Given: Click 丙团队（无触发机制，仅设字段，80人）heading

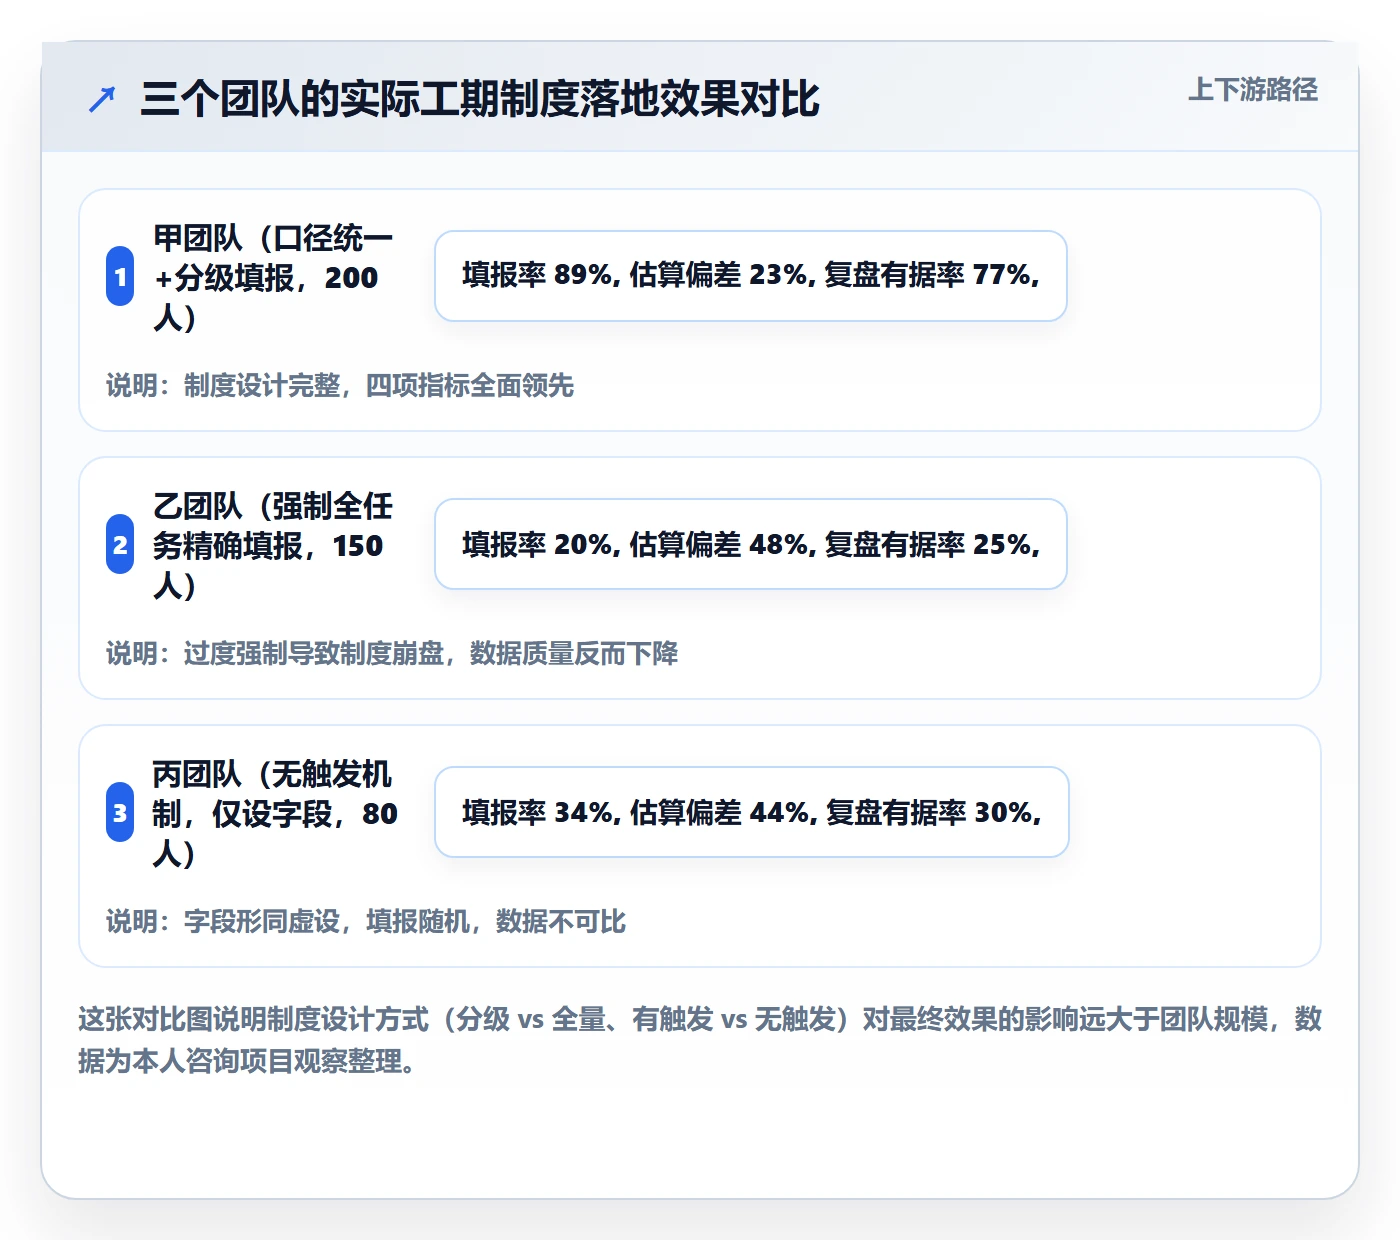Looking at the screenshot, I should (x=275, y=813).
